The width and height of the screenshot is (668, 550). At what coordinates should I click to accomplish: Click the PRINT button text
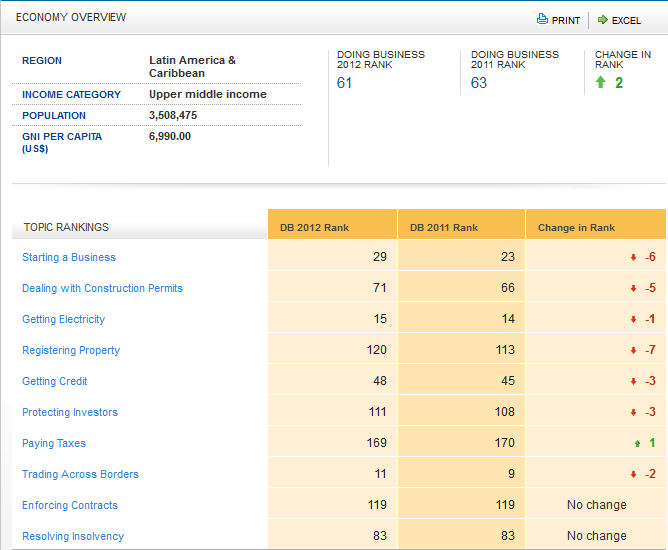pos(566,20)
